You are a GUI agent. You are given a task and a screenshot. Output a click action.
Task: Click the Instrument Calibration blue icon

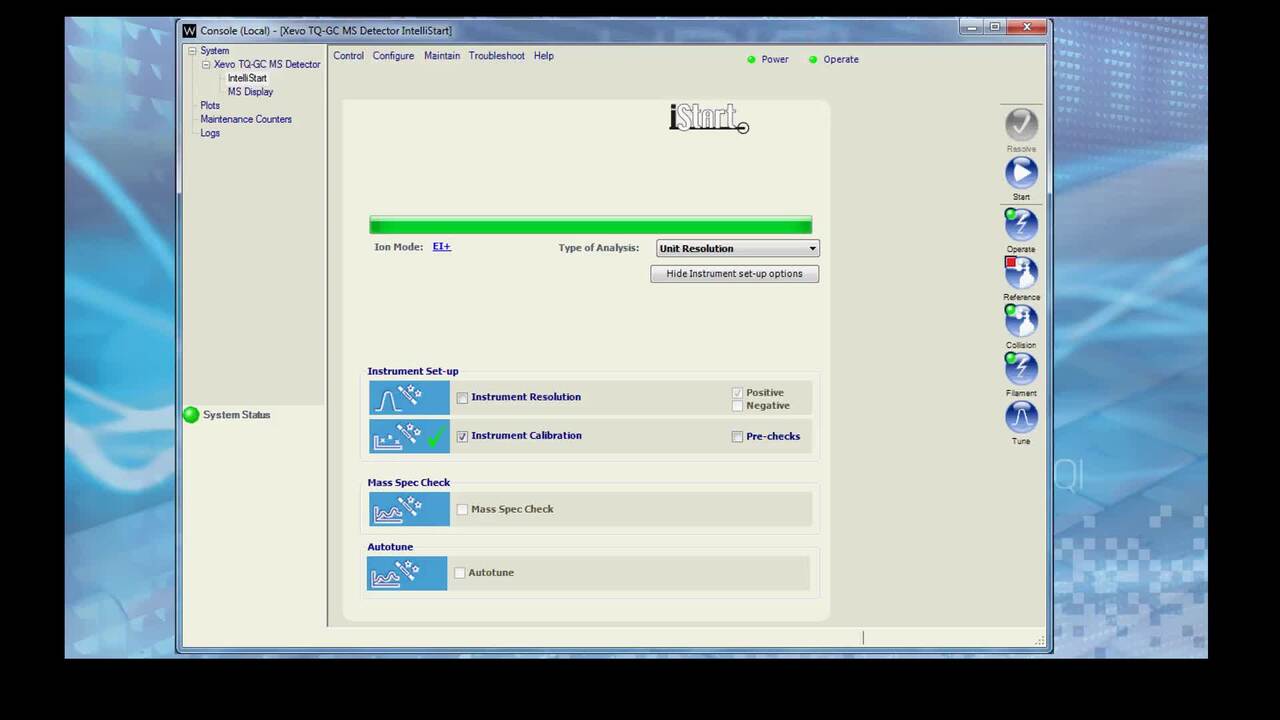(x=409, y=436)
